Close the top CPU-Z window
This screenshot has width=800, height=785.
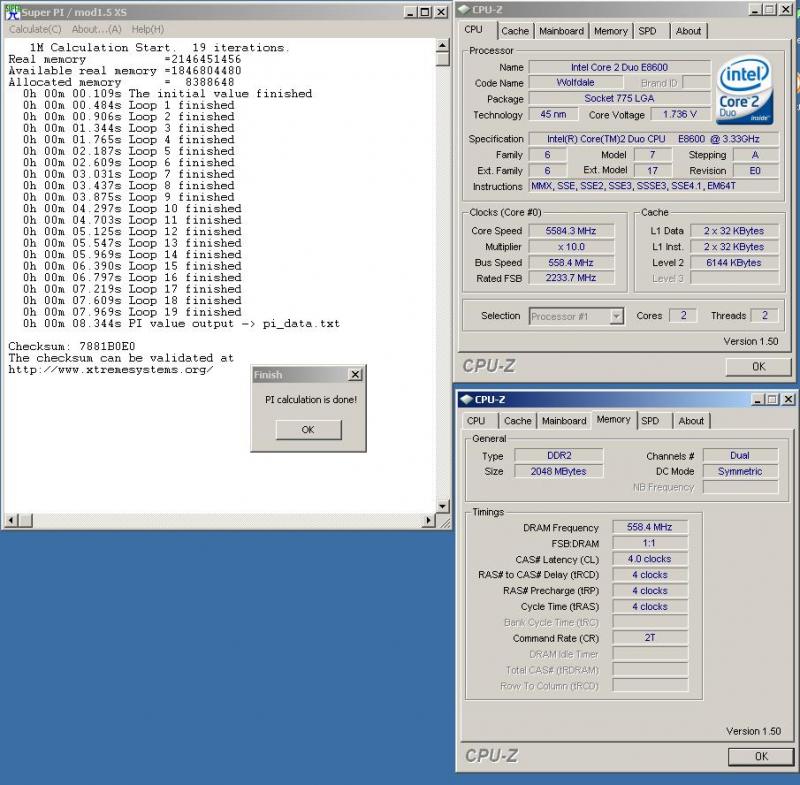tap(786, 10)
